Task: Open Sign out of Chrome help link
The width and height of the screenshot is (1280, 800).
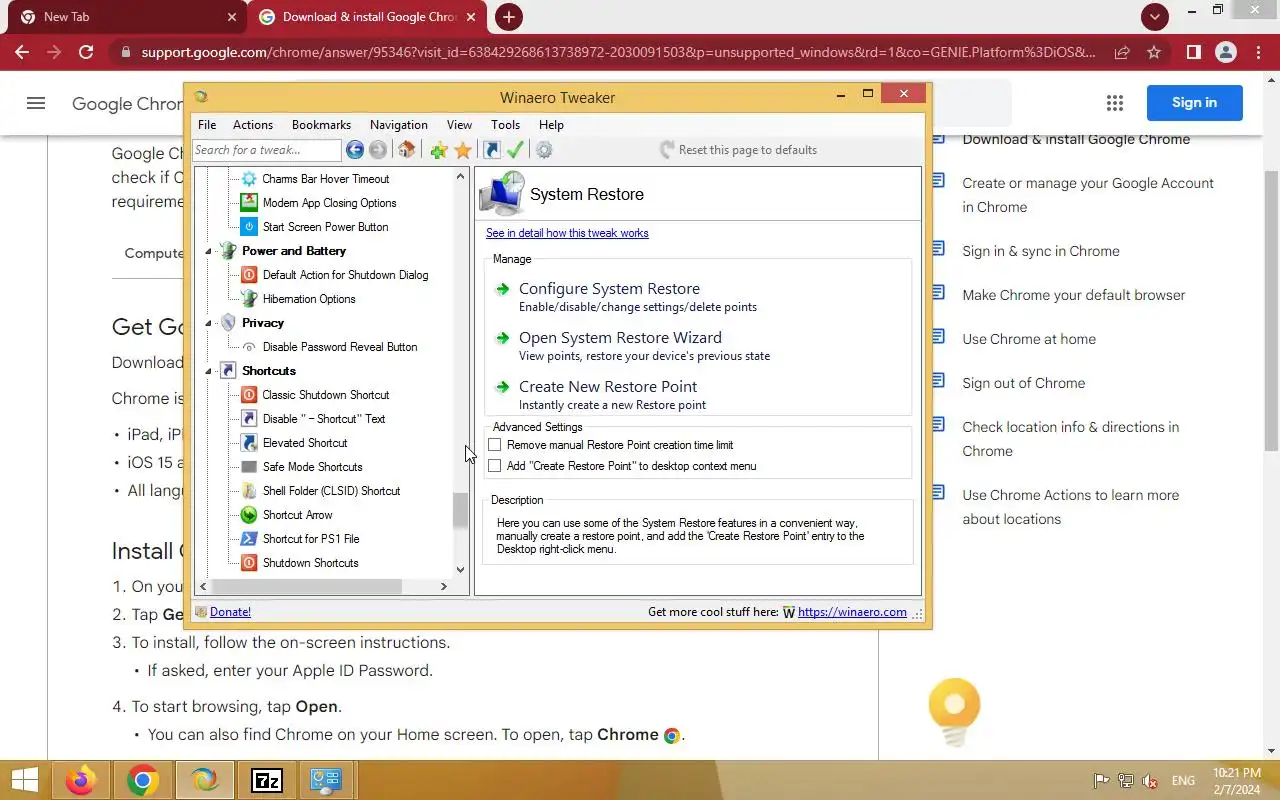Action: (x=1023, y=383)
